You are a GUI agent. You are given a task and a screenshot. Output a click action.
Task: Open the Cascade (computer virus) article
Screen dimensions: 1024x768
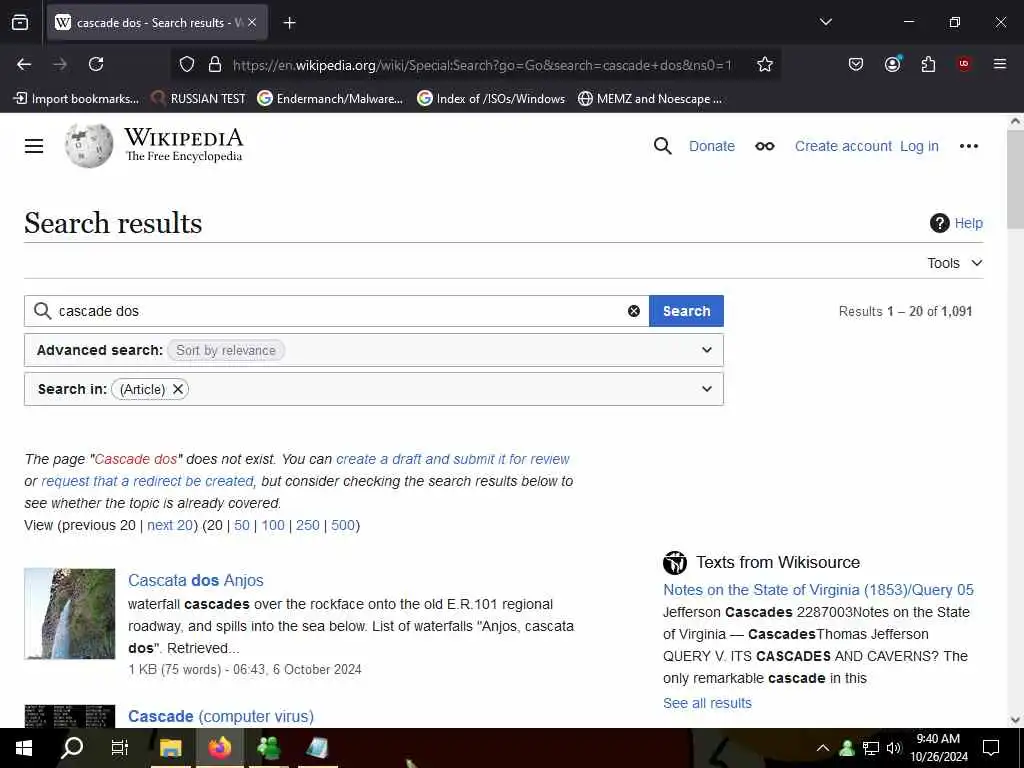pos(221,716)
